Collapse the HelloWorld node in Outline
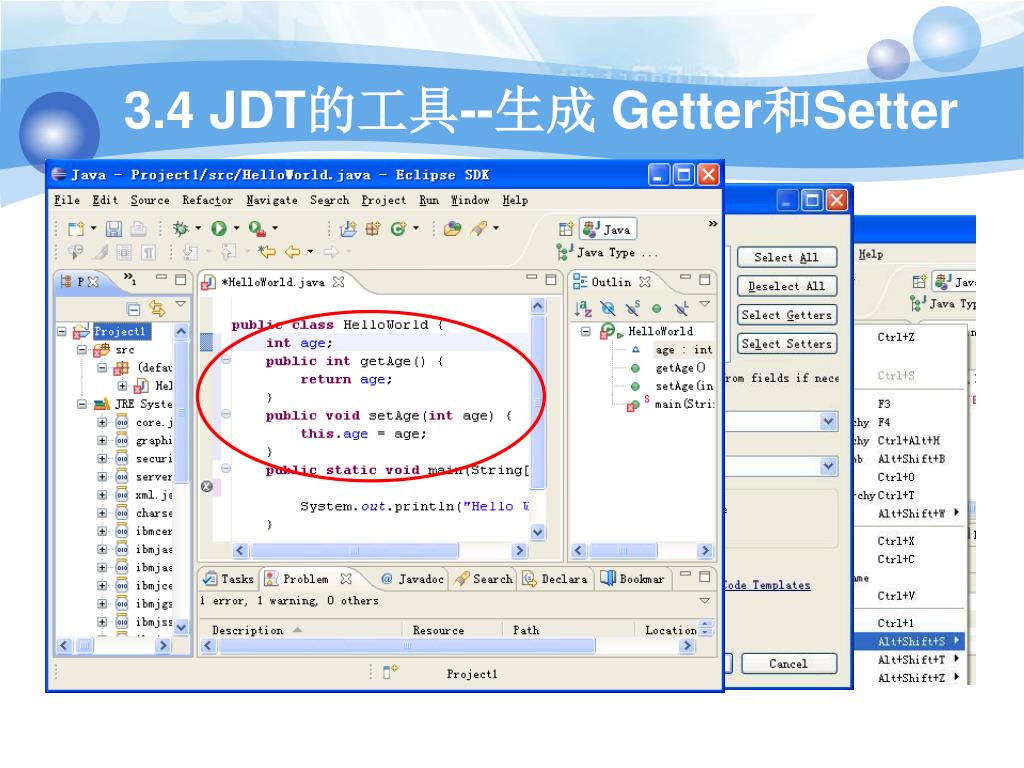This screenshot has width=1024, height=768. pos(585,331)
